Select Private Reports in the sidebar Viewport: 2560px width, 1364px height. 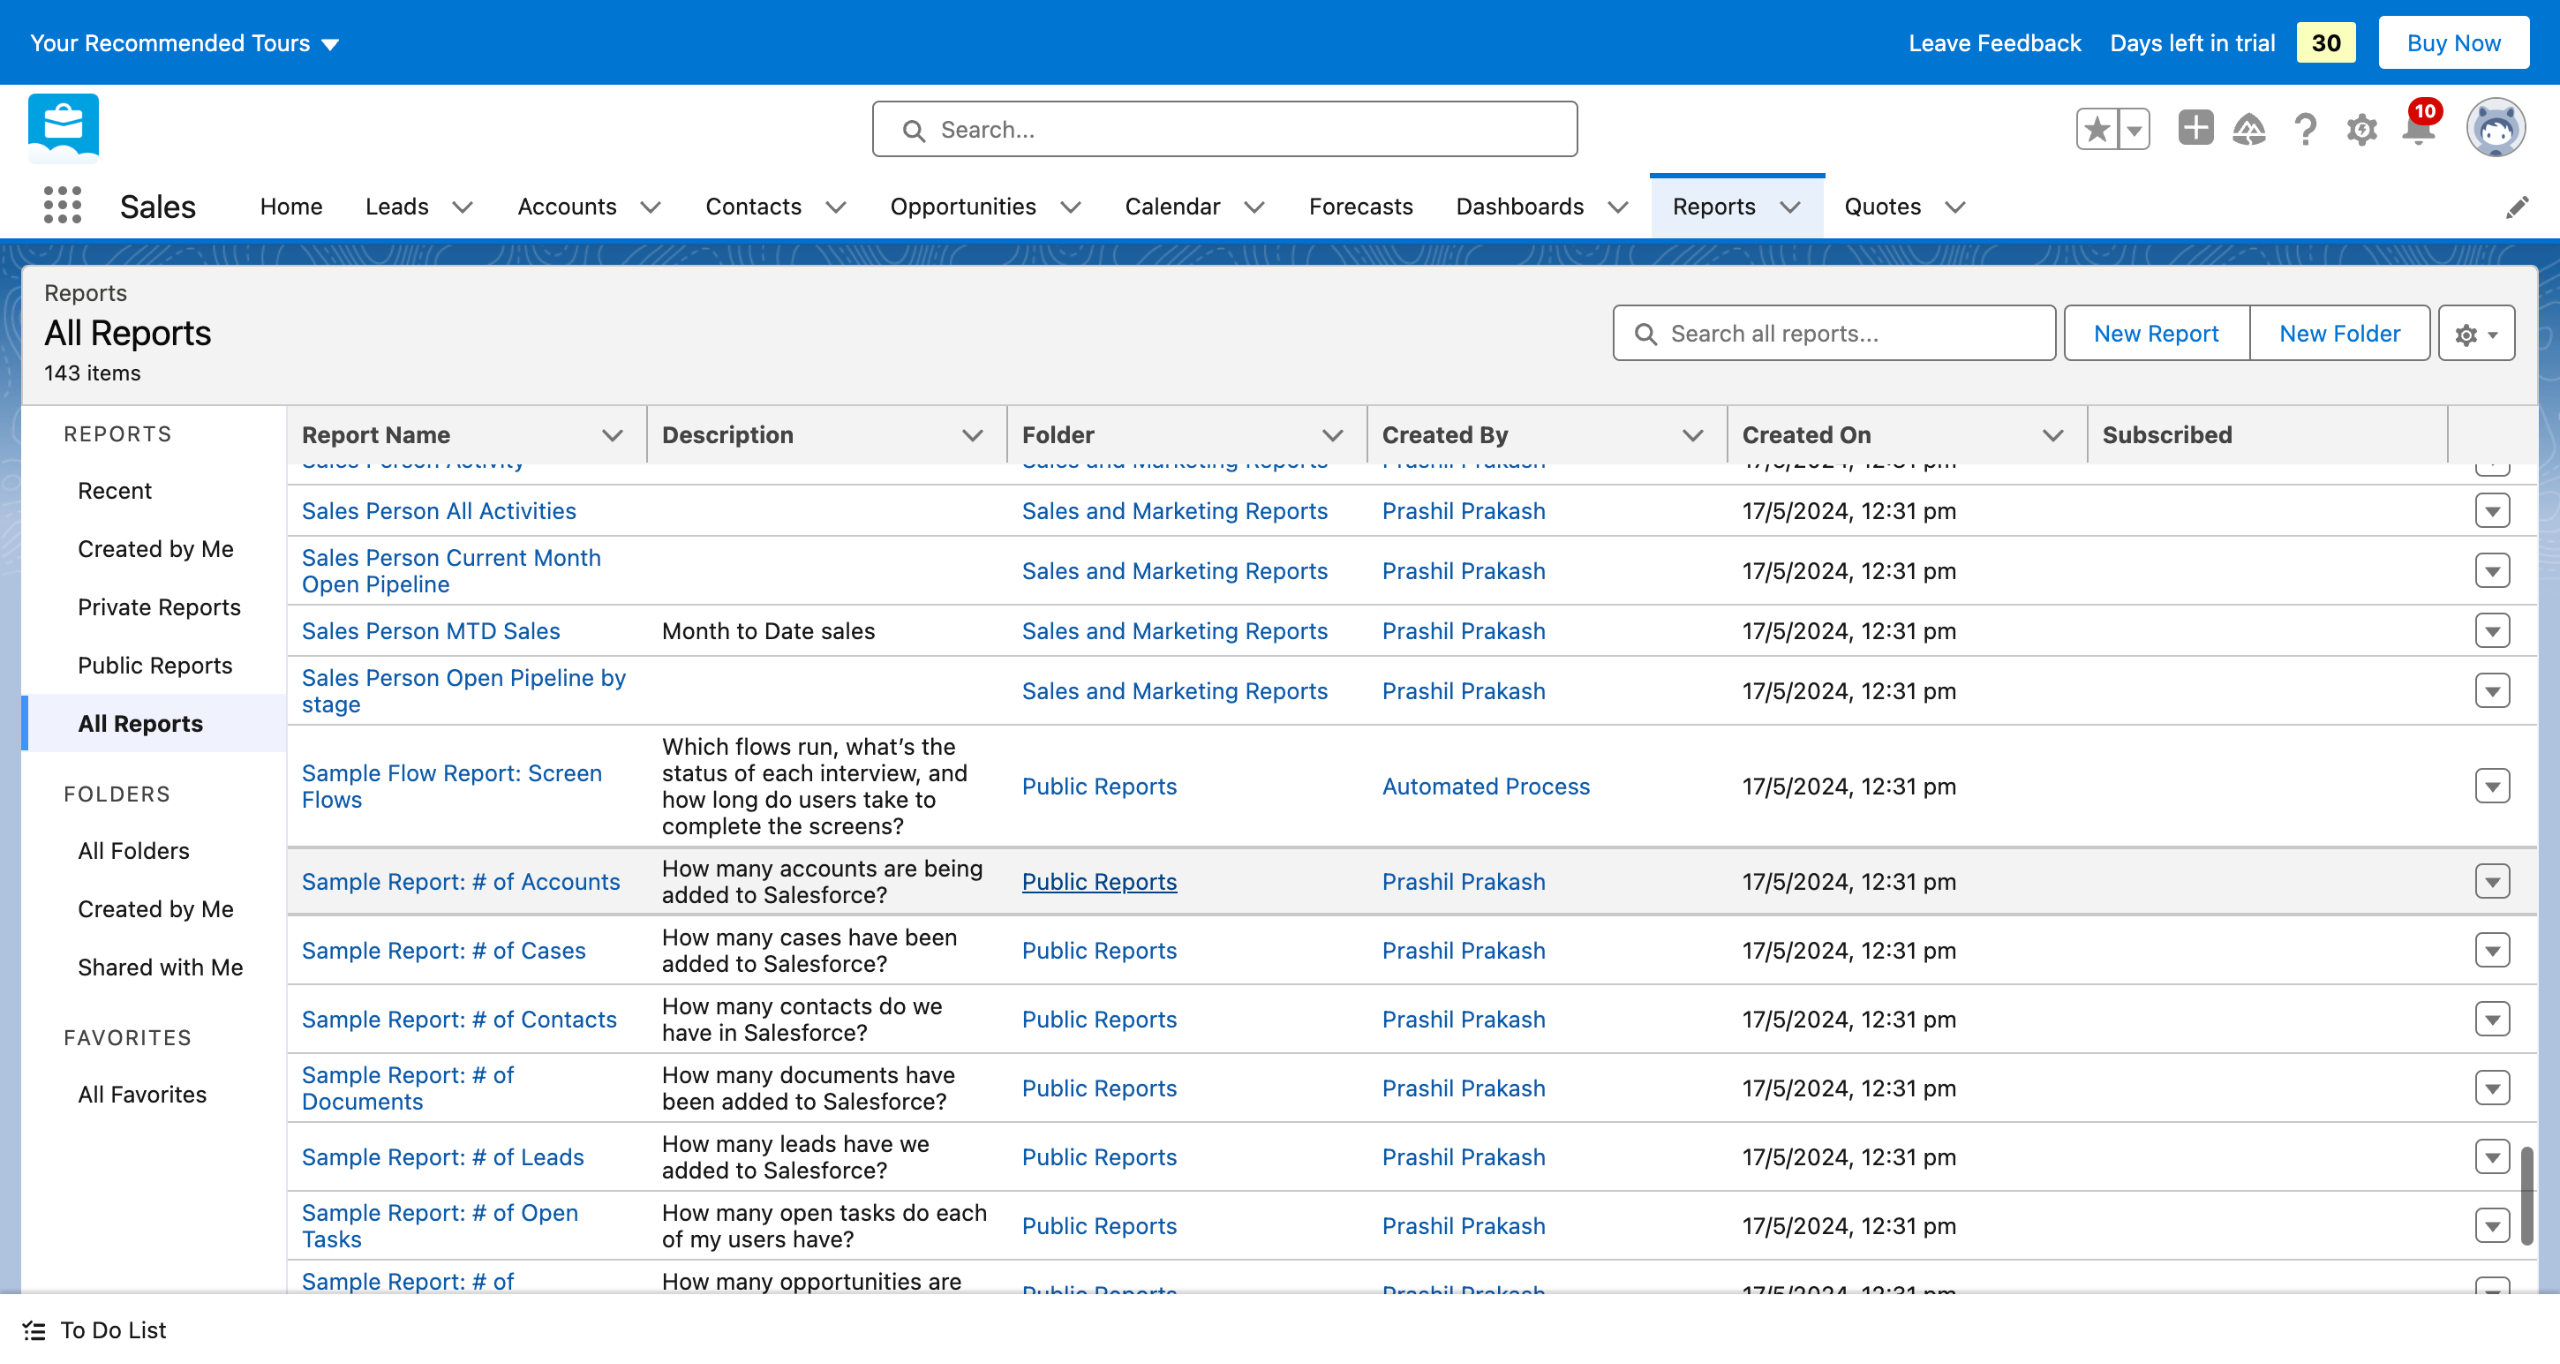coord(159,607)
